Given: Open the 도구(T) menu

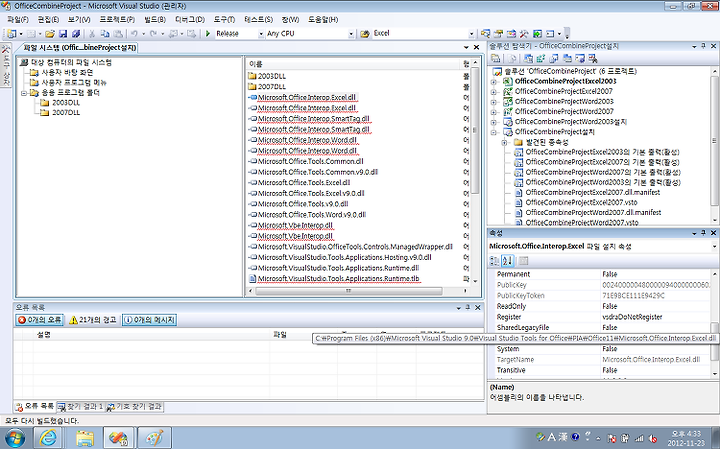Looking at the screenshot, I should (224, 19).
